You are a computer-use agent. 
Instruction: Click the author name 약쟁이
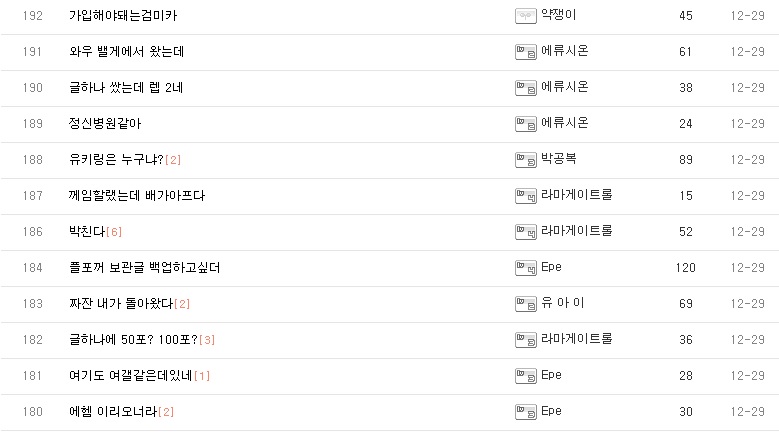click(558, 15)
